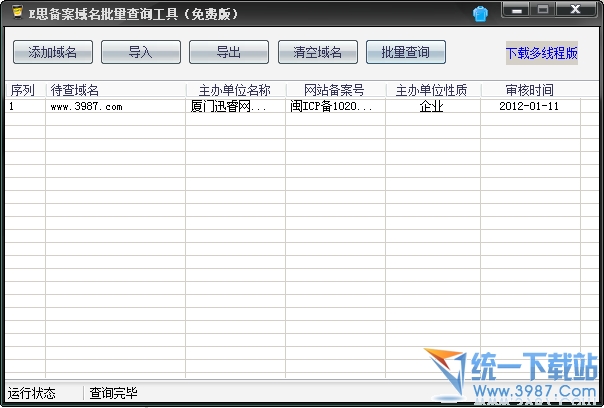Close the E思备案域名批量查询工具 window
604x408 pixels.
click(575, 10)
